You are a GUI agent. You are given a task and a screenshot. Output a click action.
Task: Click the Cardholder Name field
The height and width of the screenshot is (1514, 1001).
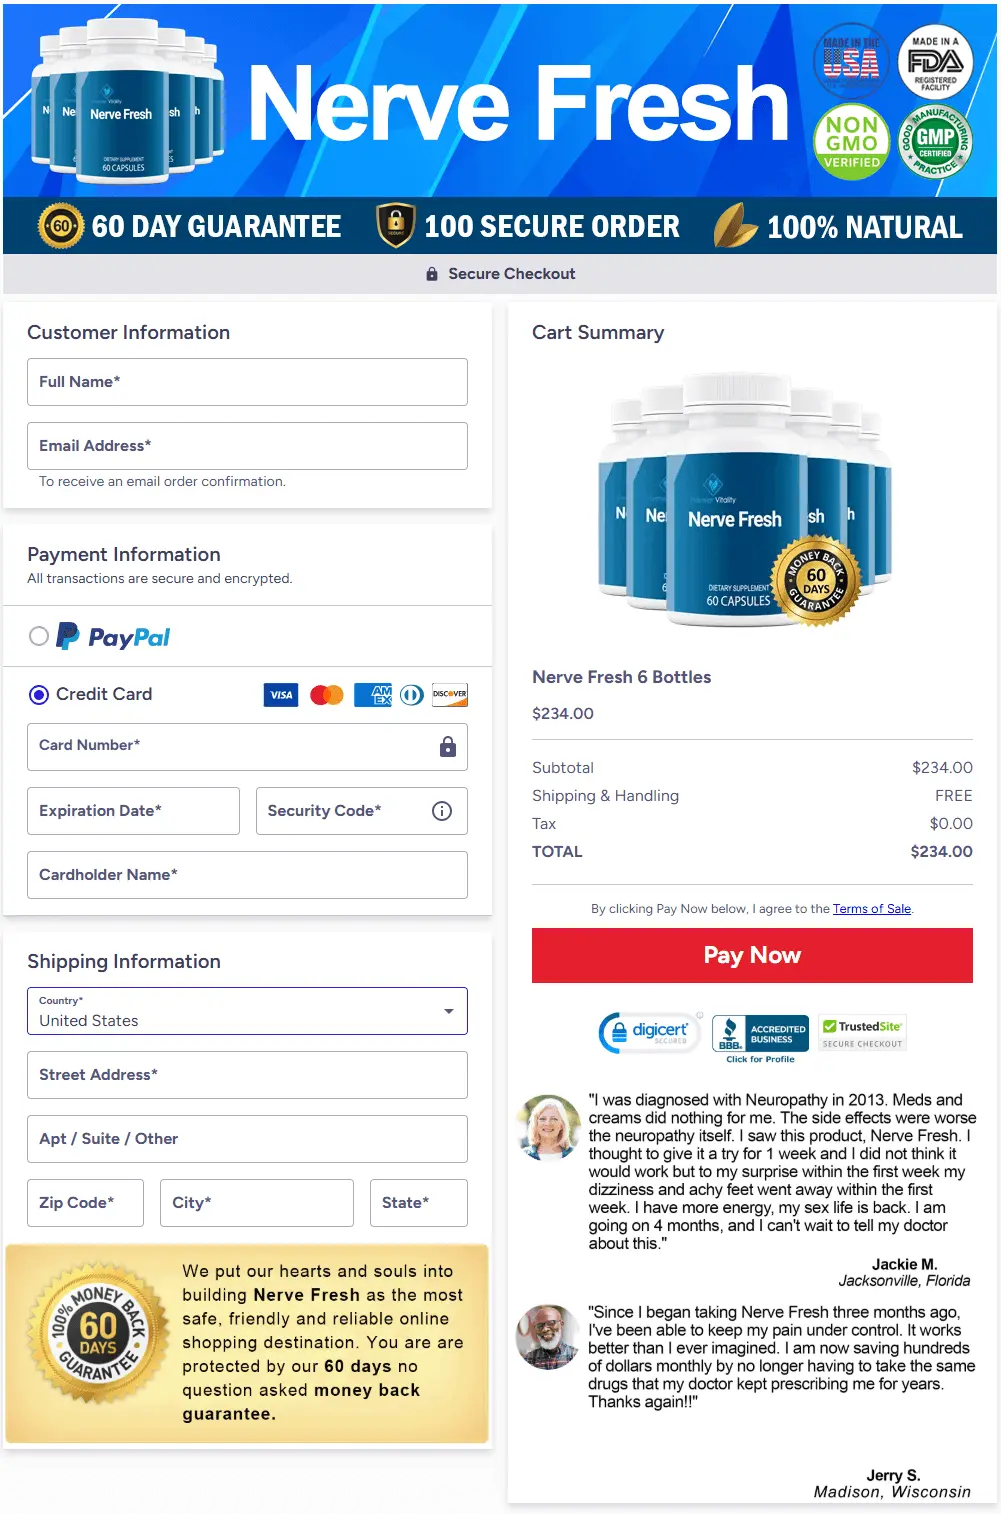click(x=247, y=875)
